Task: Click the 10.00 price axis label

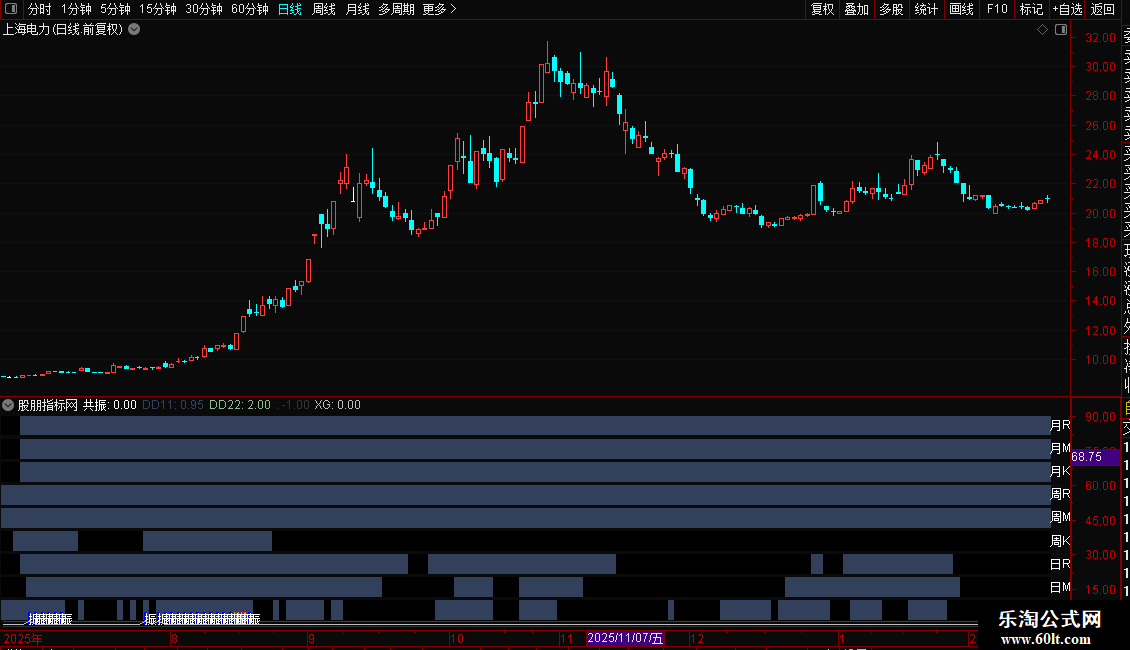Action: tap(1100, 360)
